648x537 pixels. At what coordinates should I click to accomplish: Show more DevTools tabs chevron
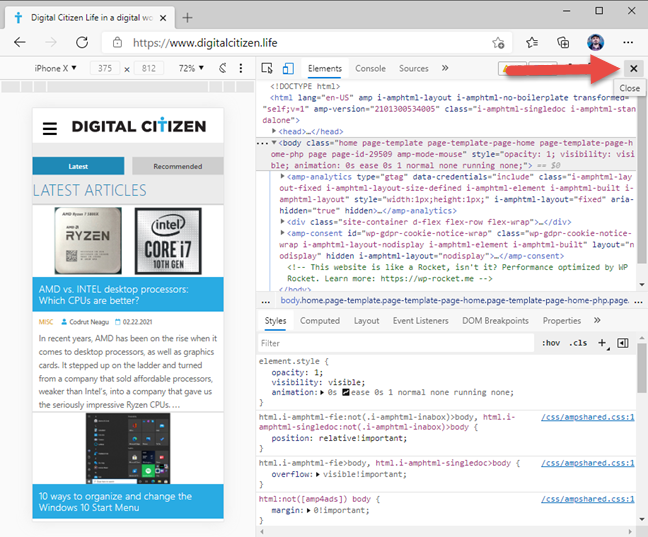coord(445,68)
